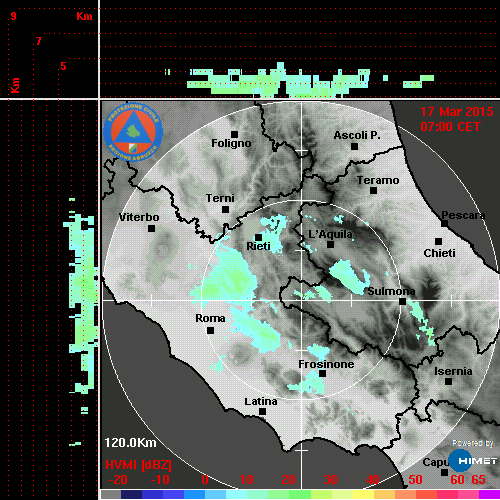
Task: Click the Pescara label
Action: click(x=463, y=215)
